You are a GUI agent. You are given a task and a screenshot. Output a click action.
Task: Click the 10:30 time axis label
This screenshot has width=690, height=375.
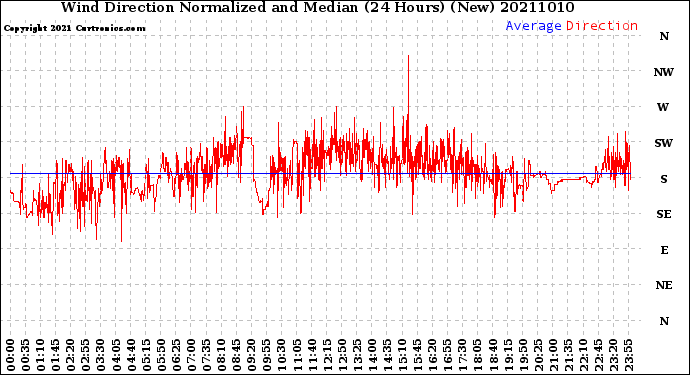point(282,355)
